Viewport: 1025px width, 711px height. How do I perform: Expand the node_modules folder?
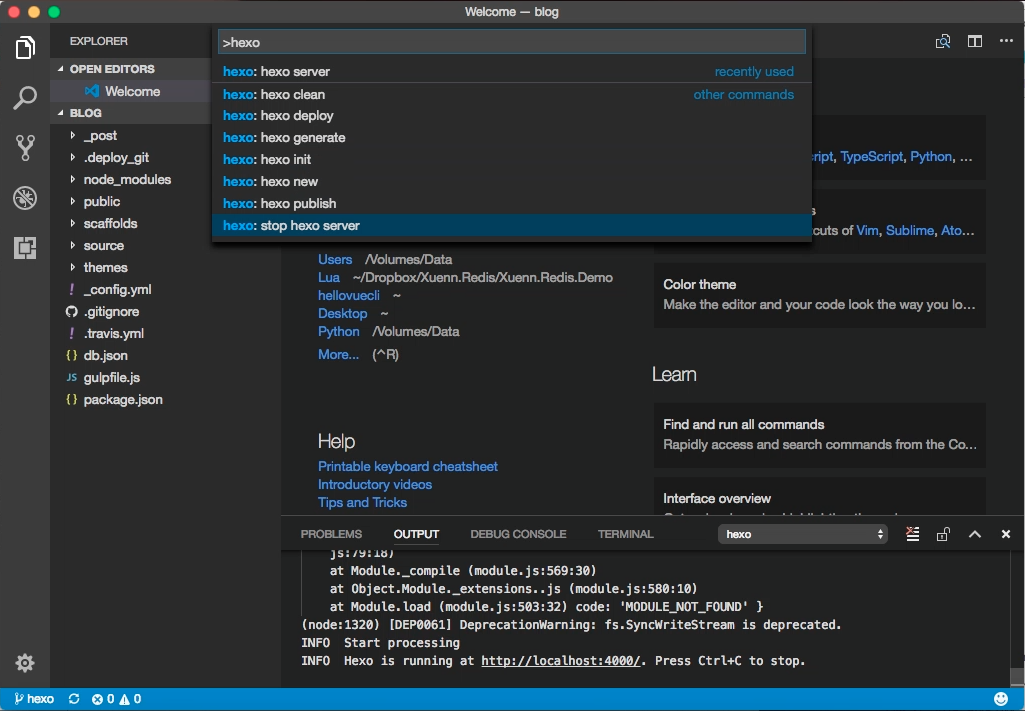[127, 179]
